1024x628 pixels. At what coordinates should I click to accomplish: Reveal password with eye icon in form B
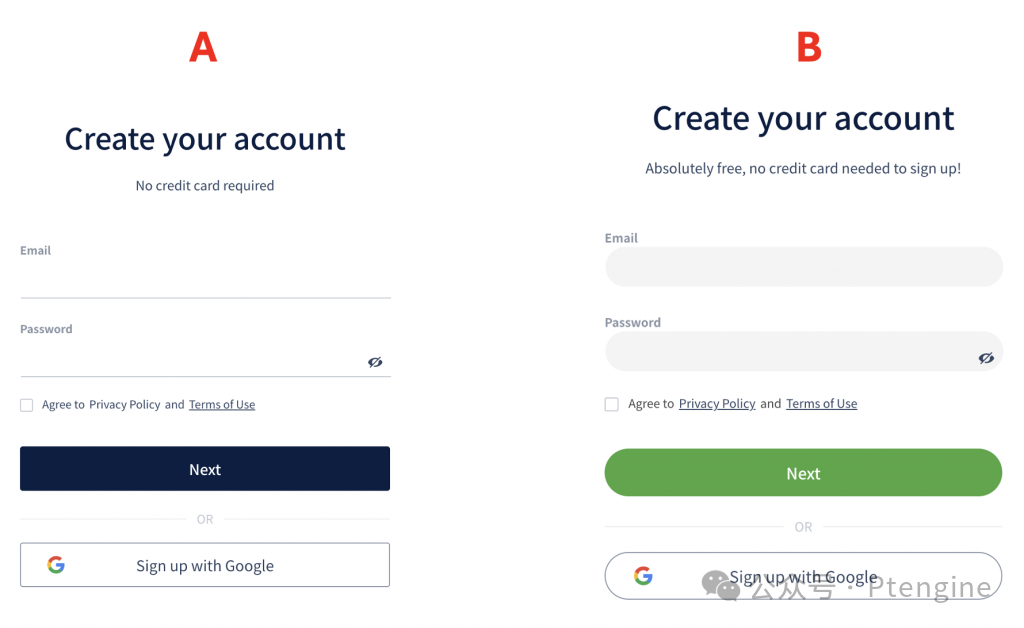(x=986, y=358)
